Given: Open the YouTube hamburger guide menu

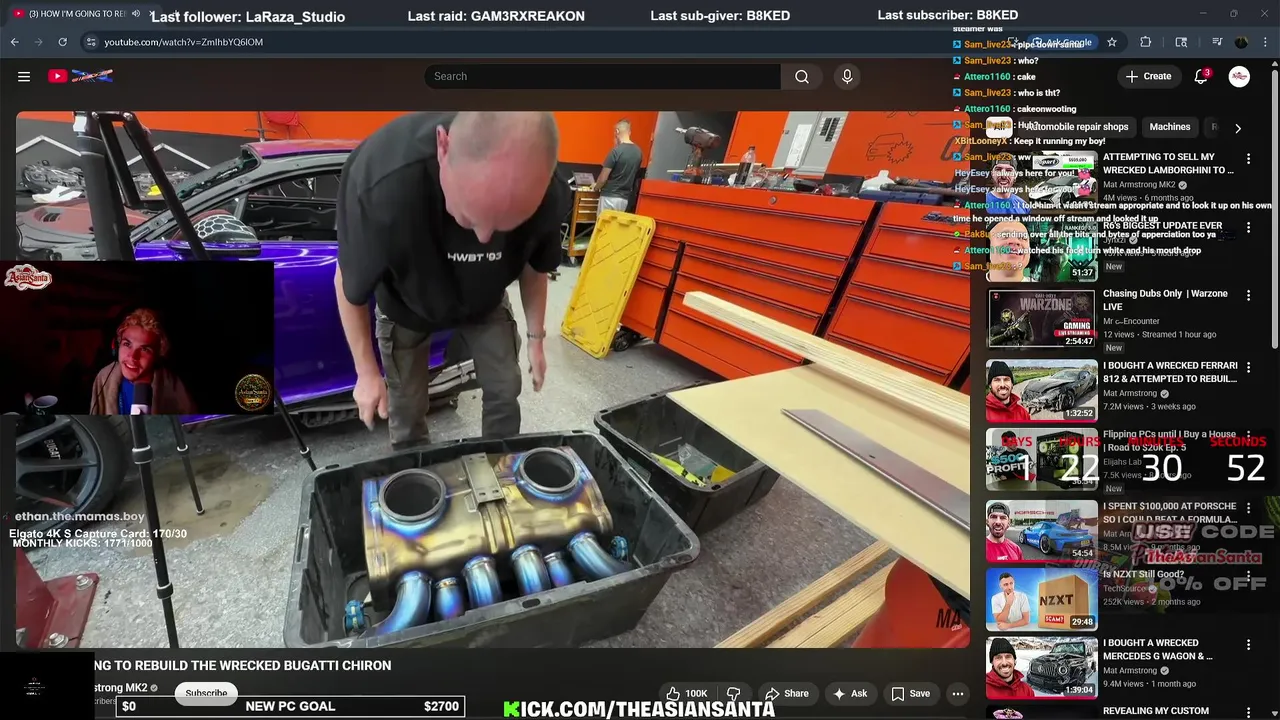Looking at the screenshot, I should 24,76.
